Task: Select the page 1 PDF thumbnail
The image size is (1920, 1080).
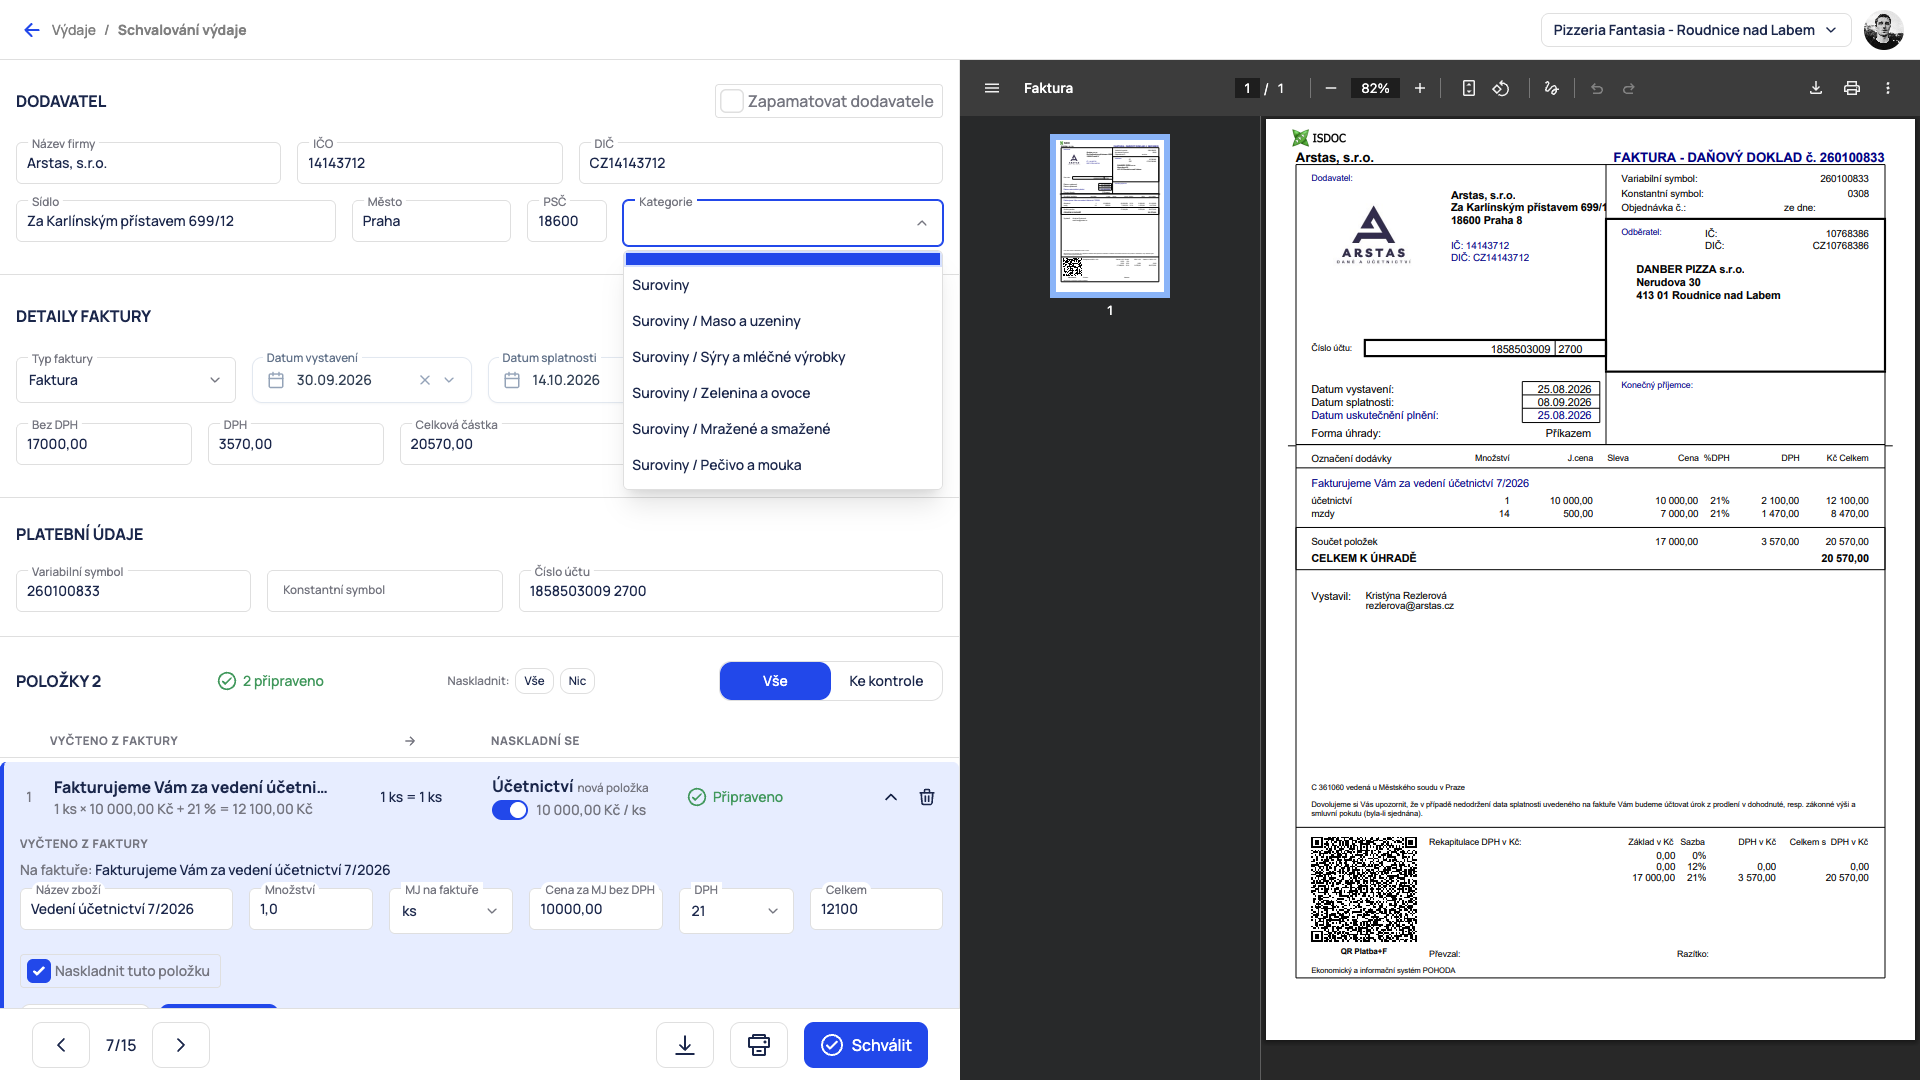Action: click(x=1110, y=216)
